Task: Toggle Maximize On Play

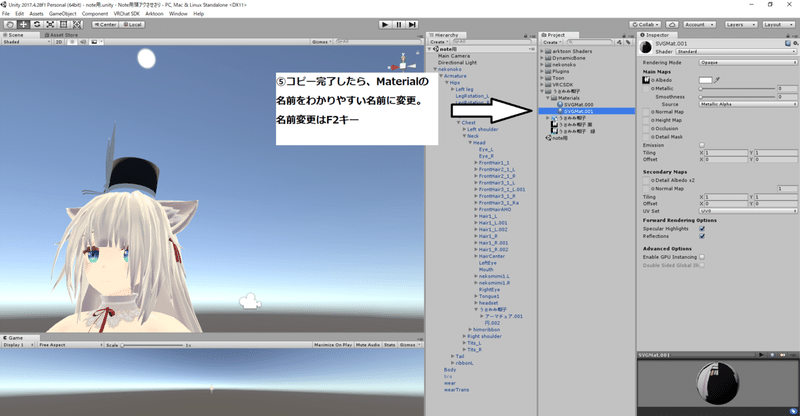Action: click(333, 345)
